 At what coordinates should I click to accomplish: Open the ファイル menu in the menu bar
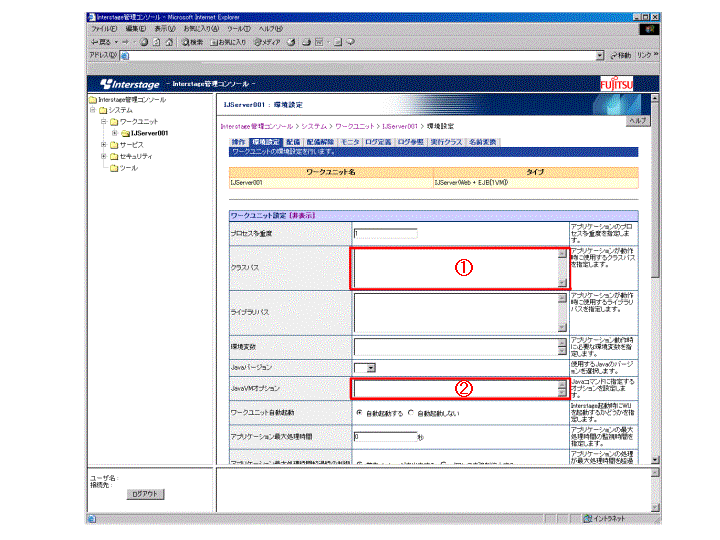pyautogui.click(x=105, y=29)
